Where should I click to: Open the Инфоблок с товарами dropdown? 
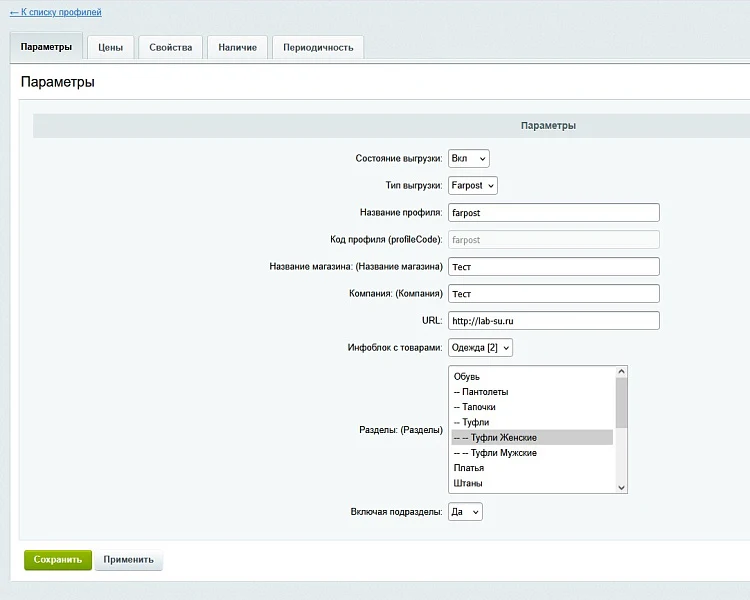click(480, 348)
